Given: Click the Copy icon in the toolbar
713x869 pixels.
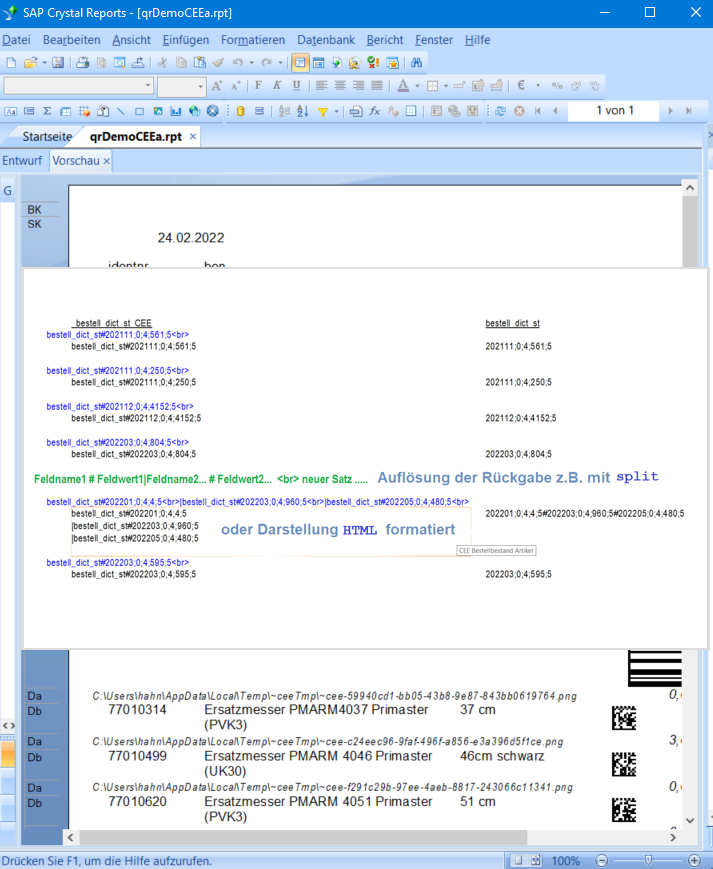Looking at the screenshot, I should pos(181,63).
